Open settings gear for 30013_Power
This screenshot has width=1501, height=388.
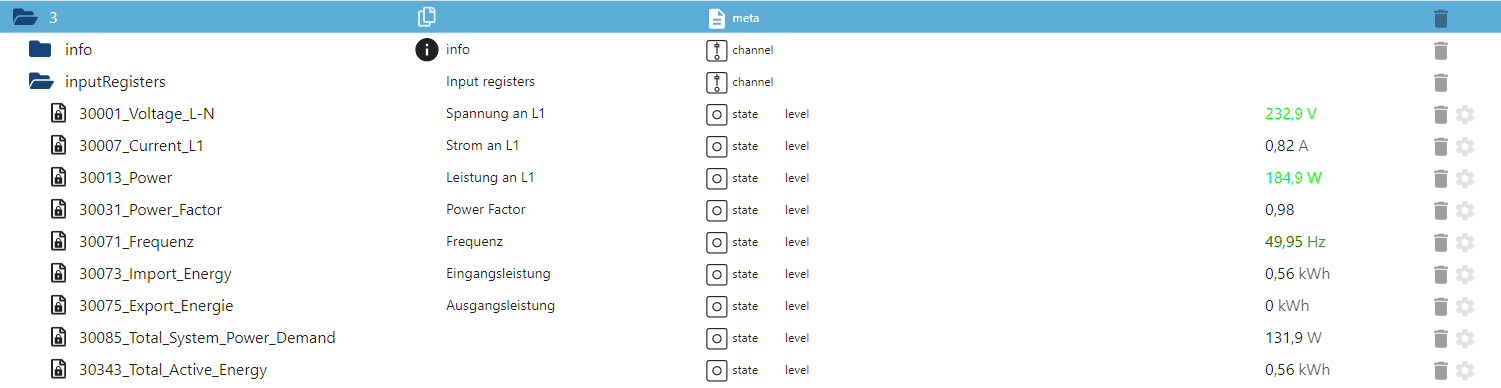tap(1465, 178)
